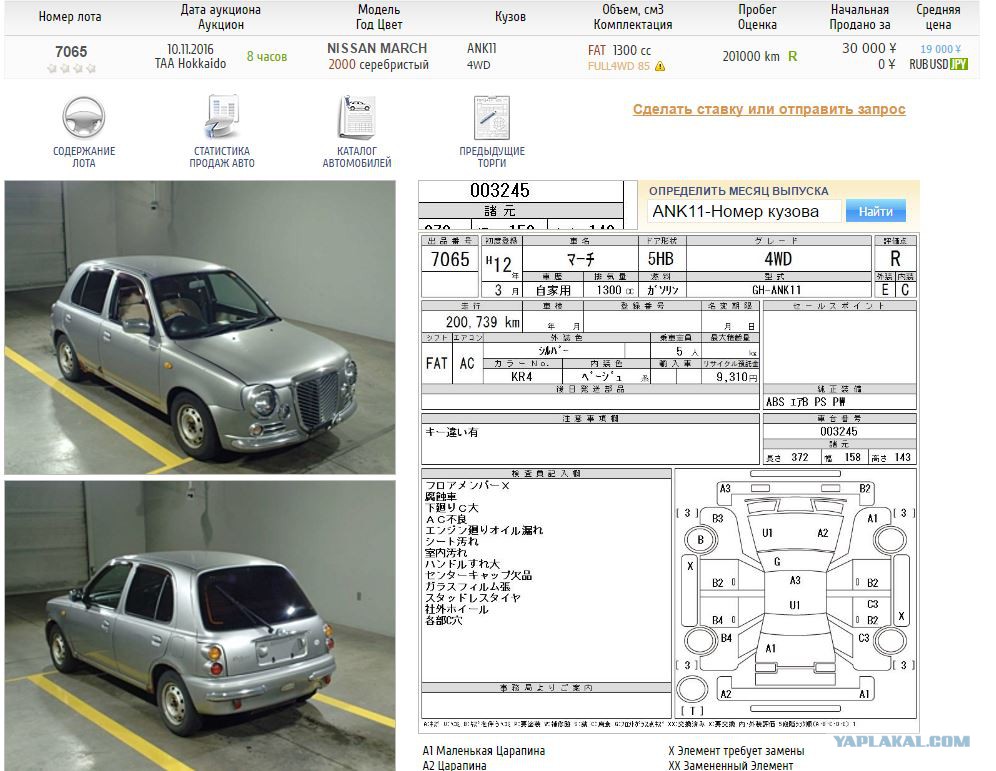The height and width of the screenshot is (771, 996).
Task: Open the Предыдущие торги icon
Action: (x=492, y=117)
